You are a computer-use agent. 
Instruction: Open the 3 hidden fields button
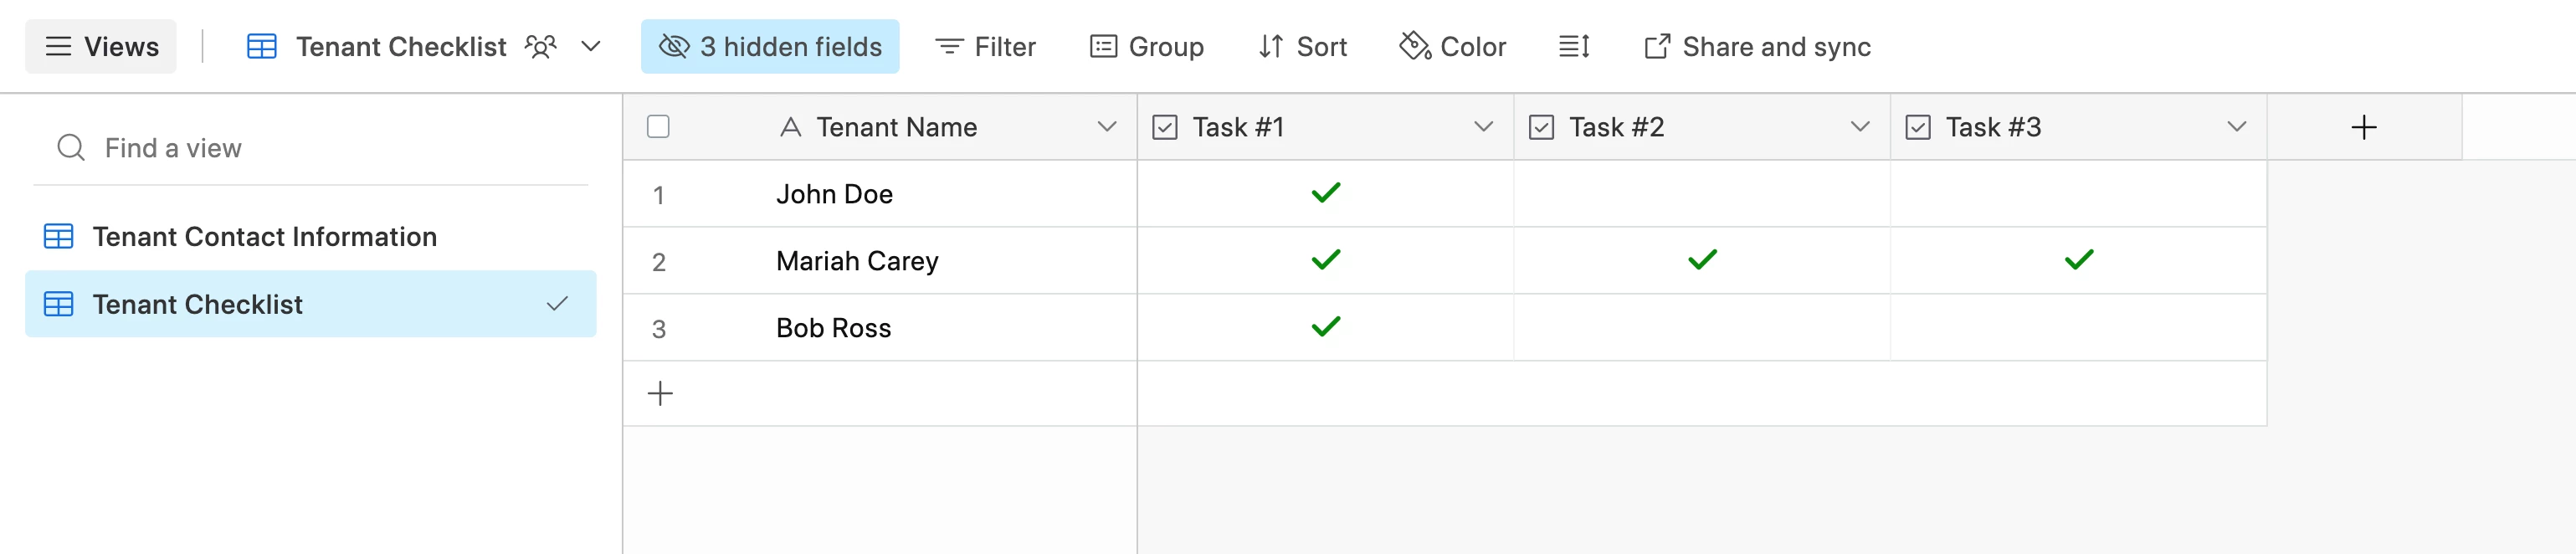click(770, 46)
